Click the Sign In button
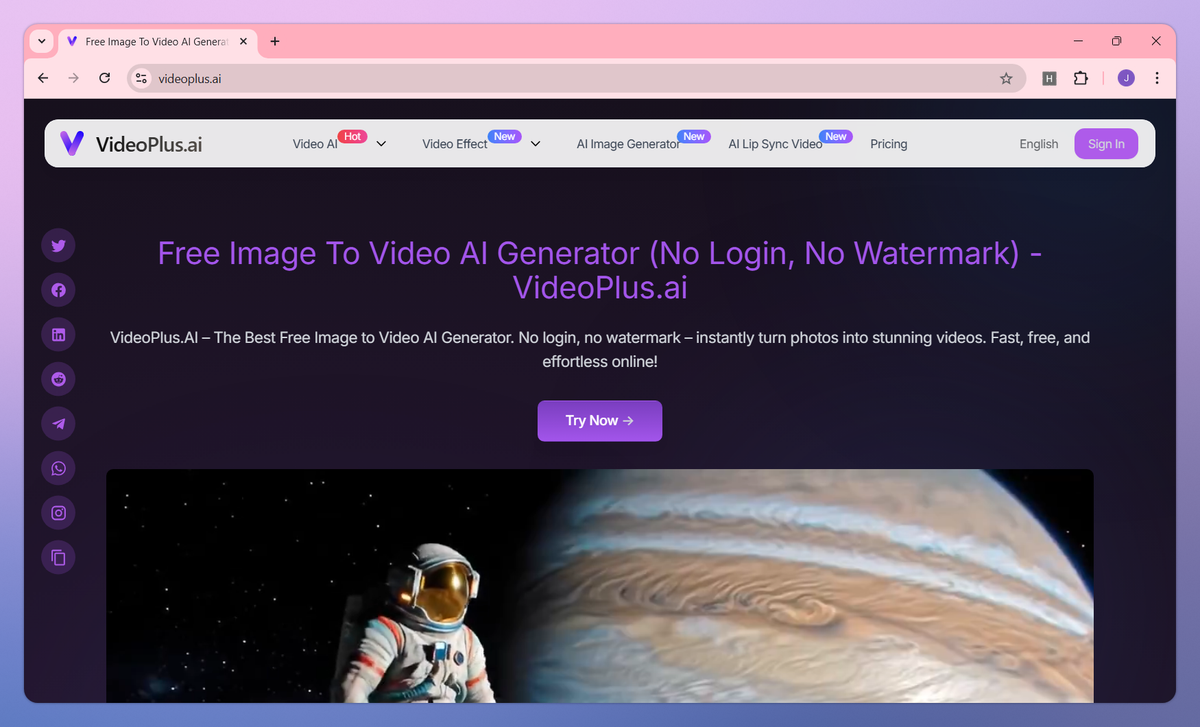 point(1106,144)
